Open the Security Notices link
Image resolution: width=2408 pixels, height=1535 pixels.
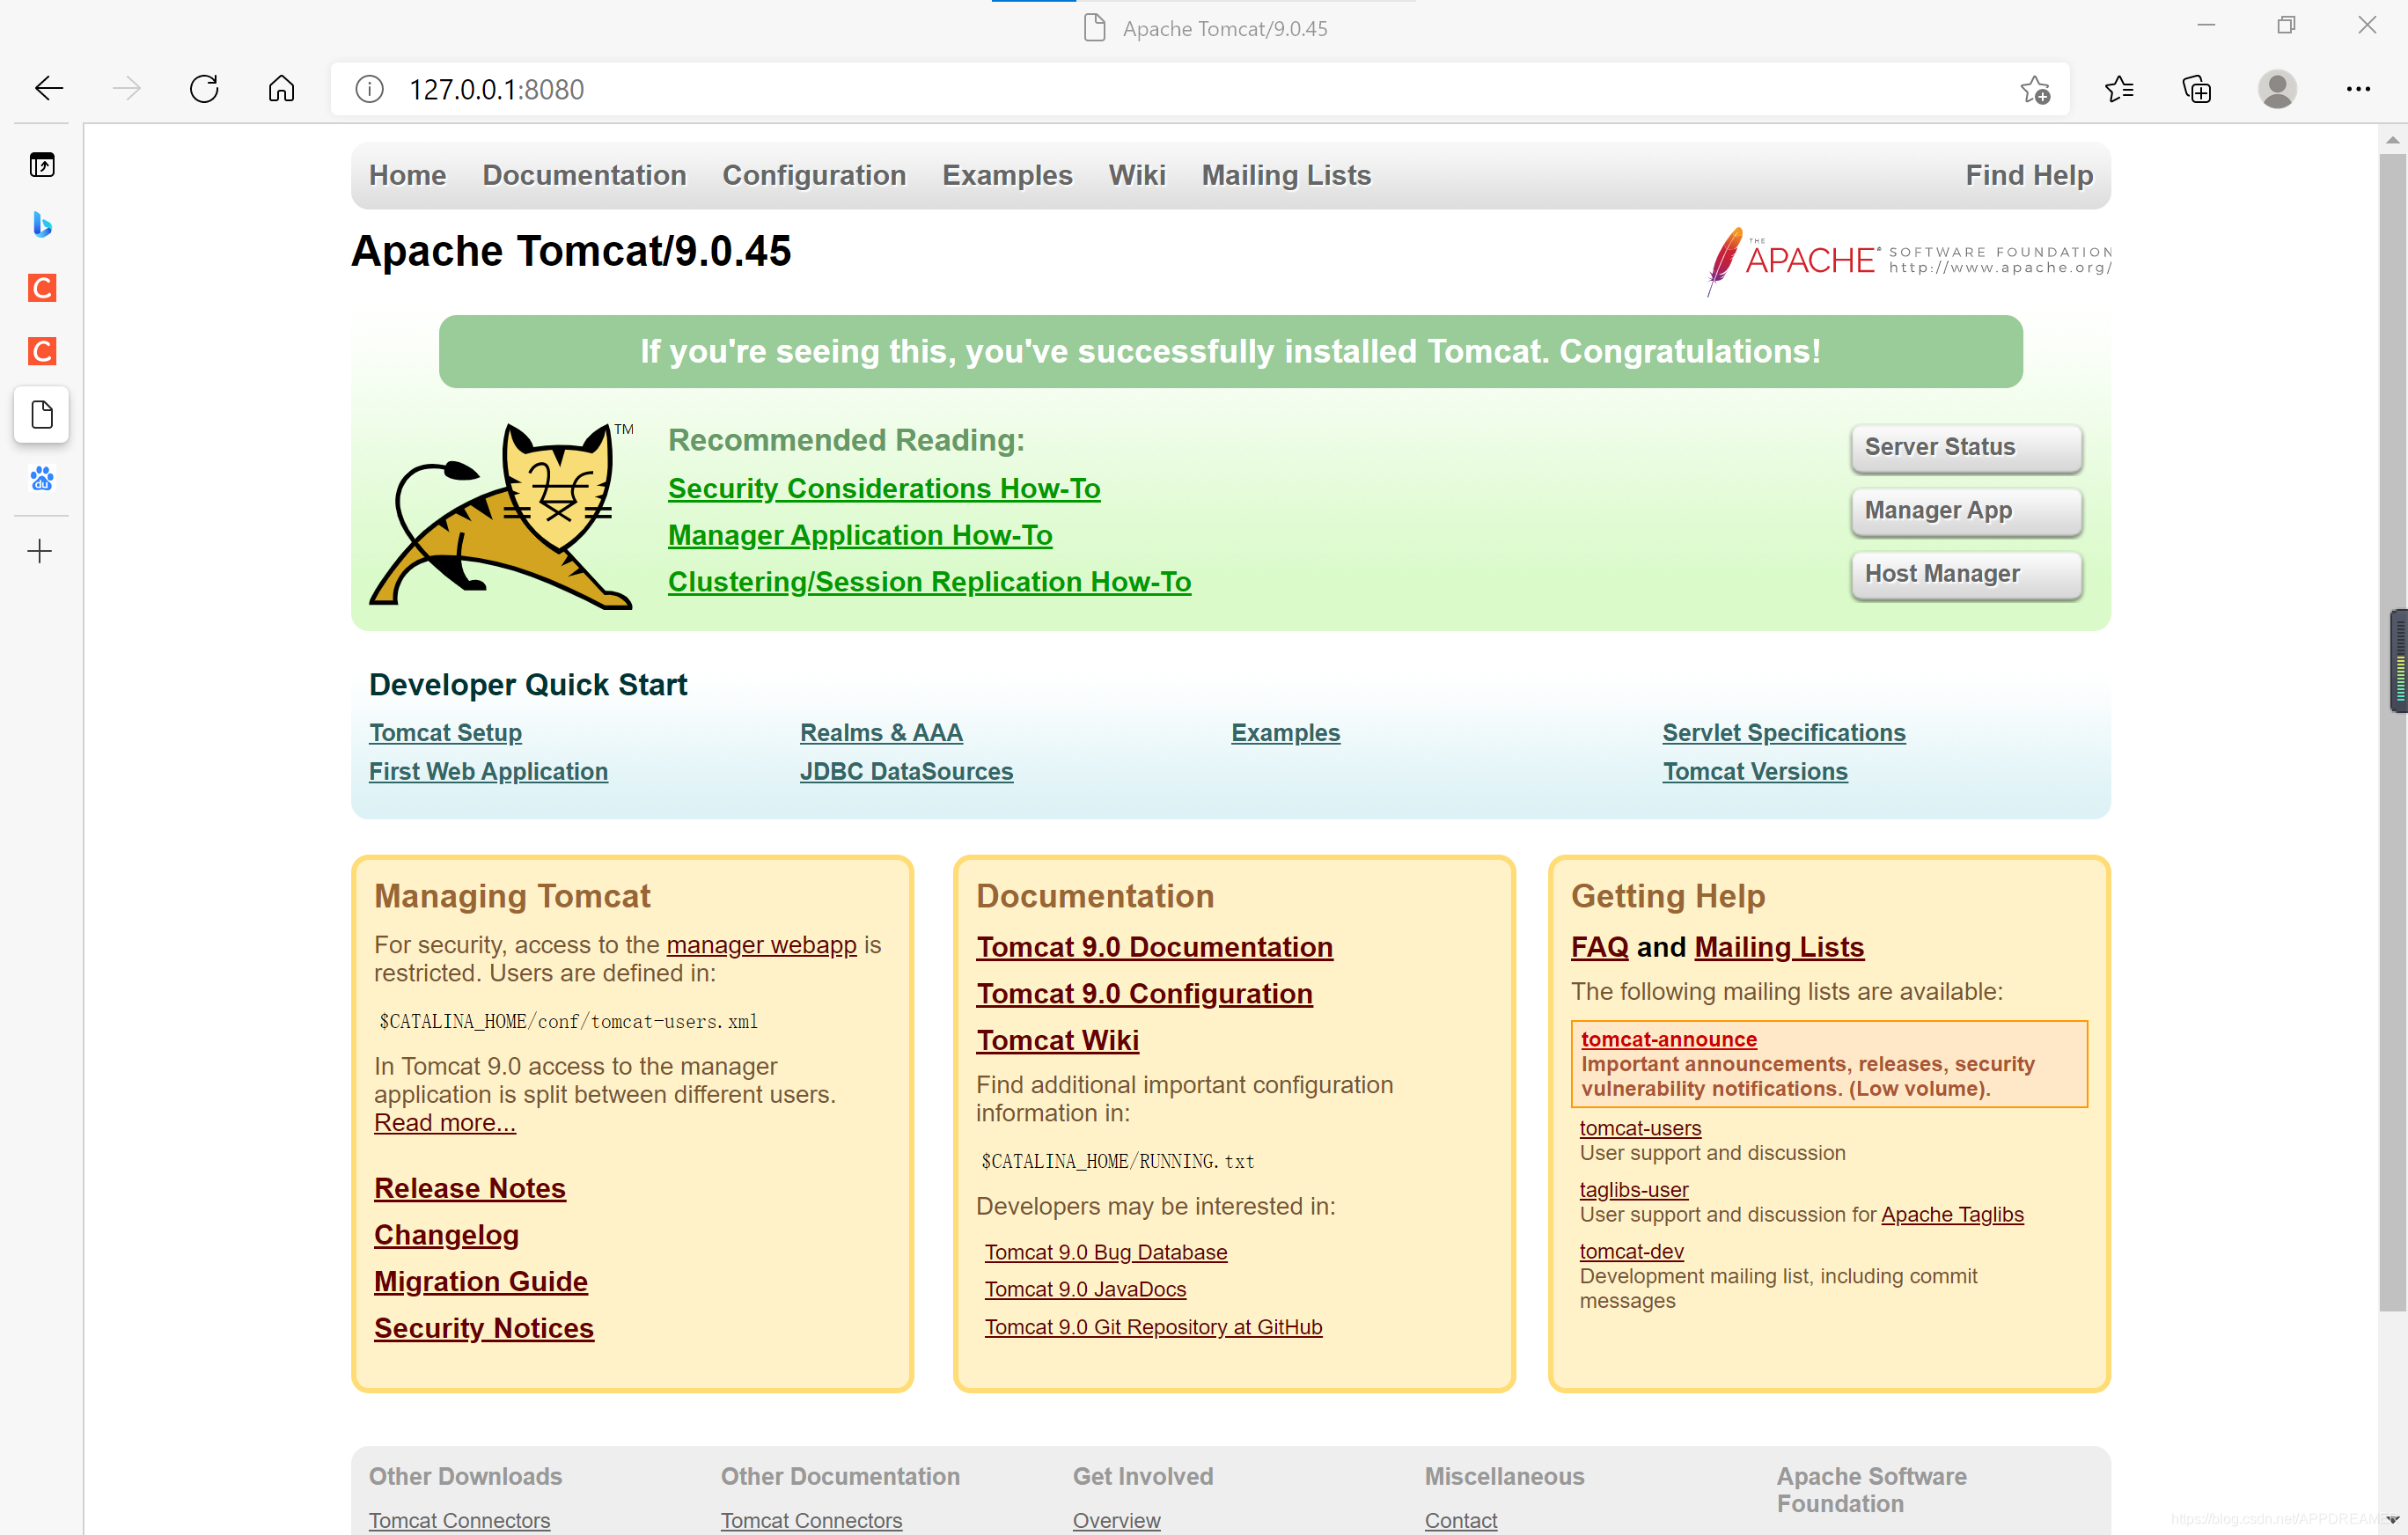pyautogui.click(x=483, y=1328)
